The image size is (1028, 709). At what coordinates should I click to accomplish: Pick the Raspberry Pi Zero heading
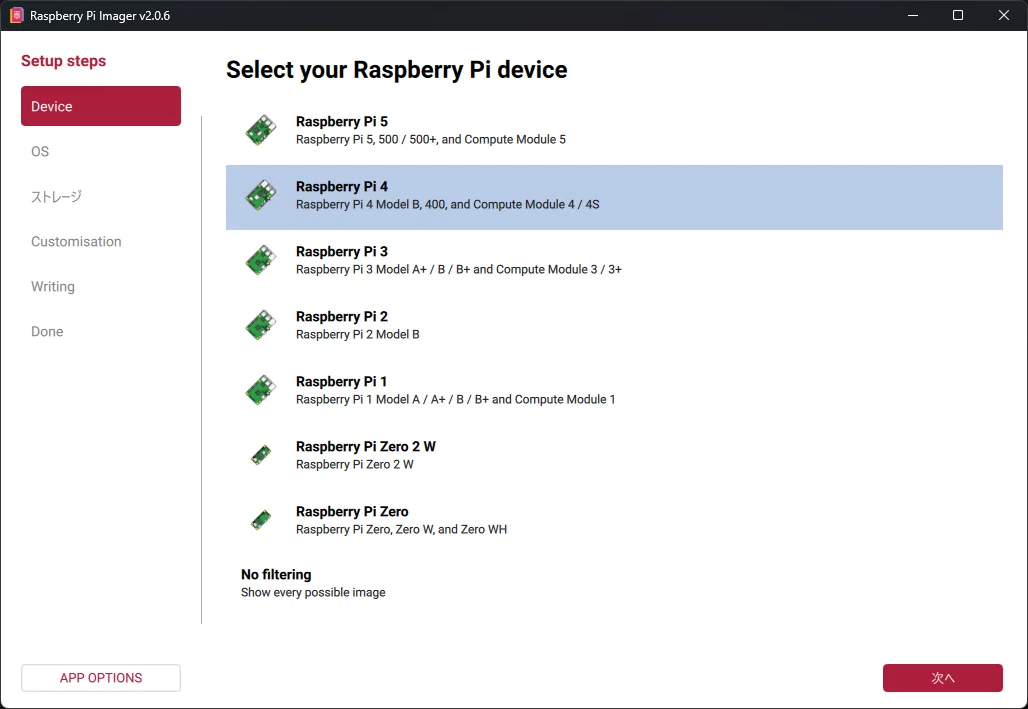point(352,511)
